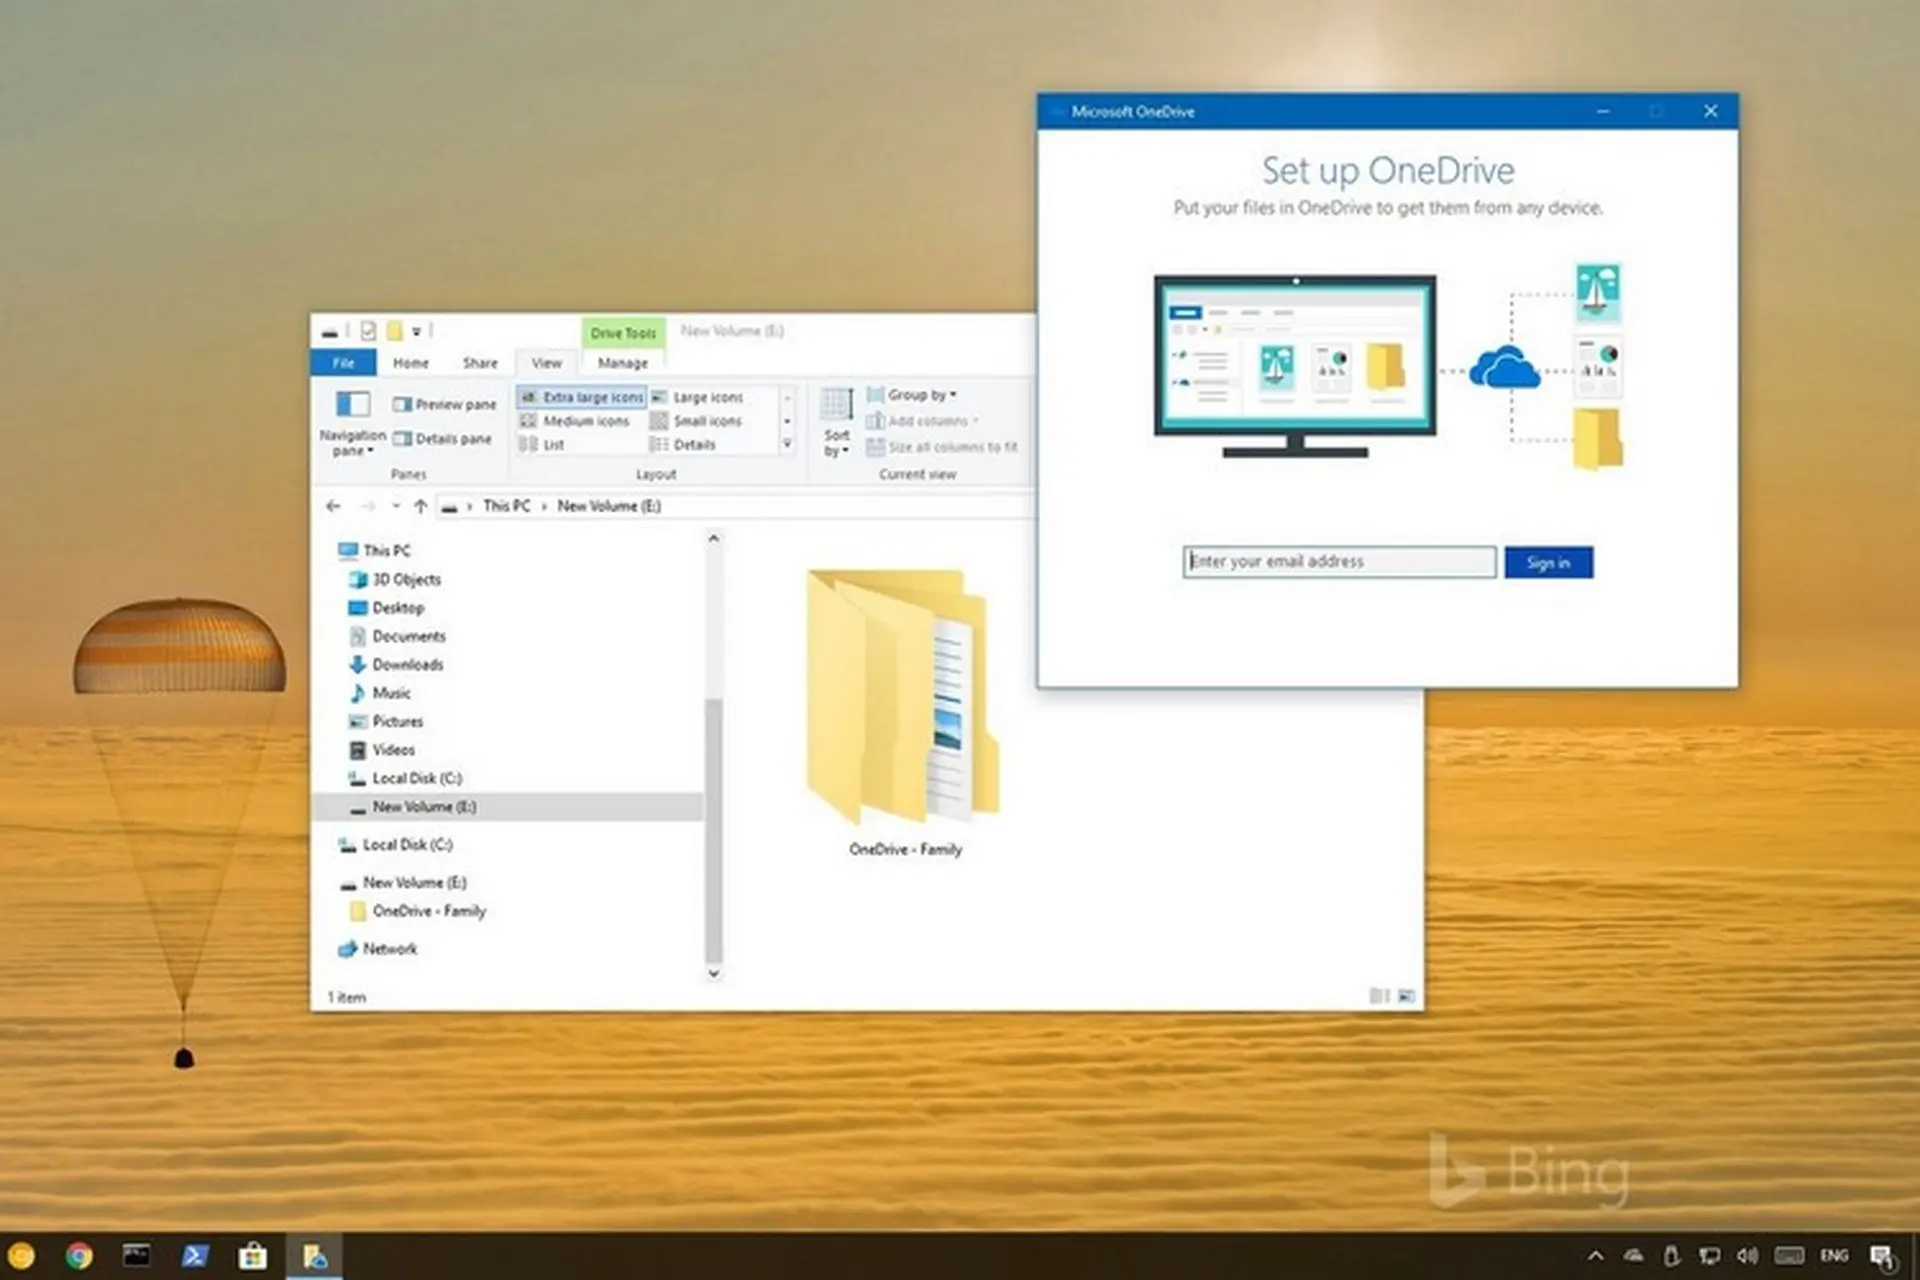
Task: Choose Extra large icons layout
Action: pos(581,397)
